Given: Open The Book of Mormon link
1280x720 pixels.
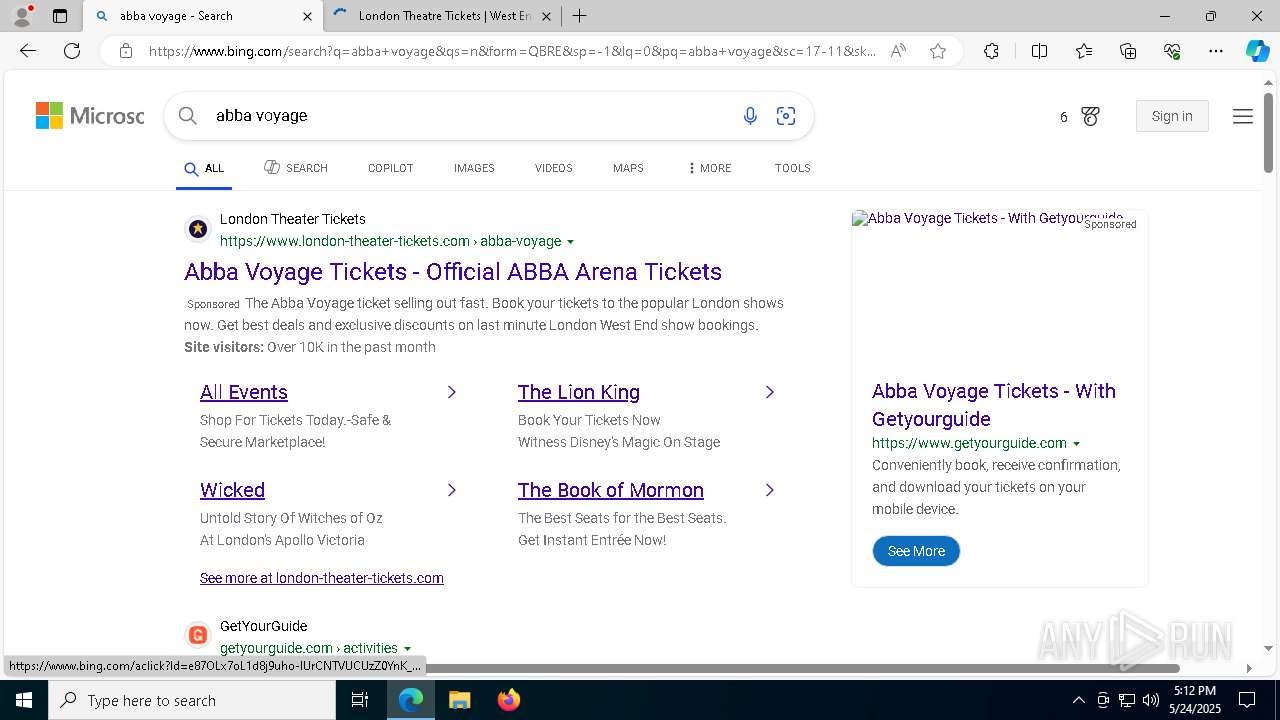Looking at the screenshot, I should click(611, 490).
